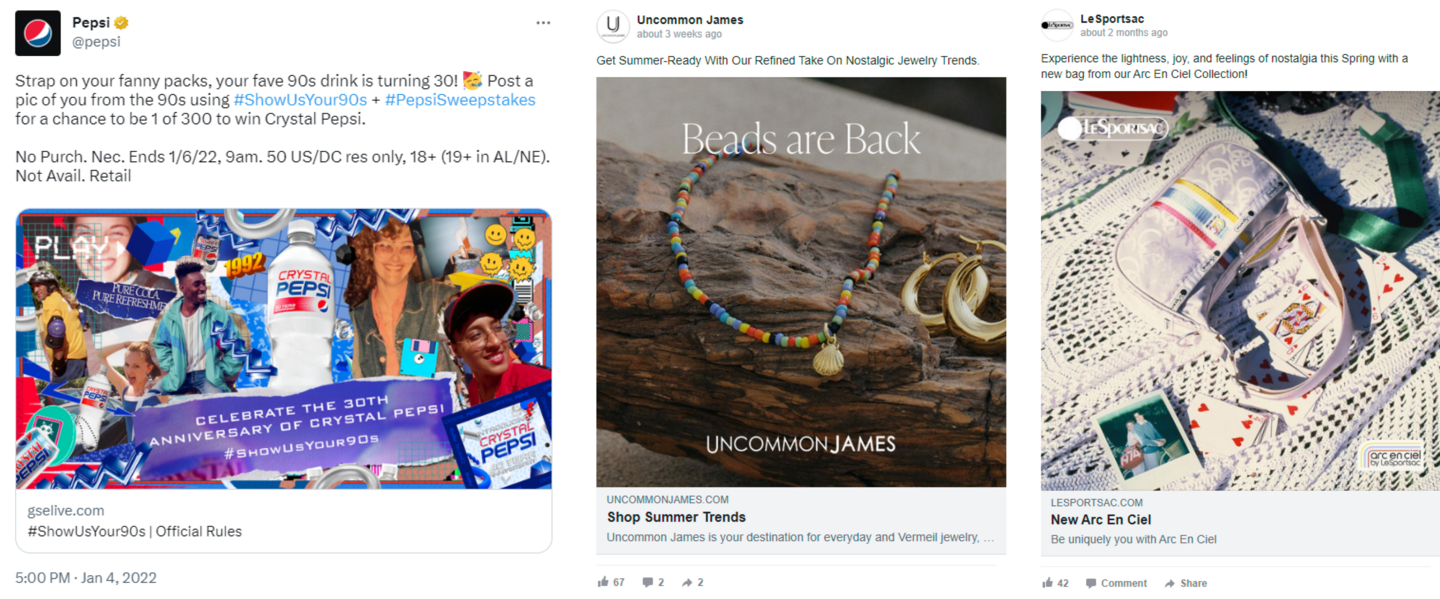Click Comment on the LeSportsac post
The height and width of the screenshot is (599, 1440).
tap(1116, 583)
